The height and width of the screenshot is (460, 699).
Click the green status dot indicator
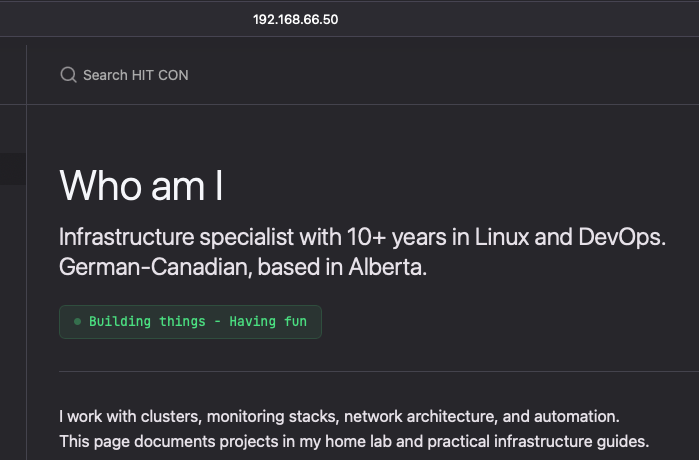click(x=77, y=322)
